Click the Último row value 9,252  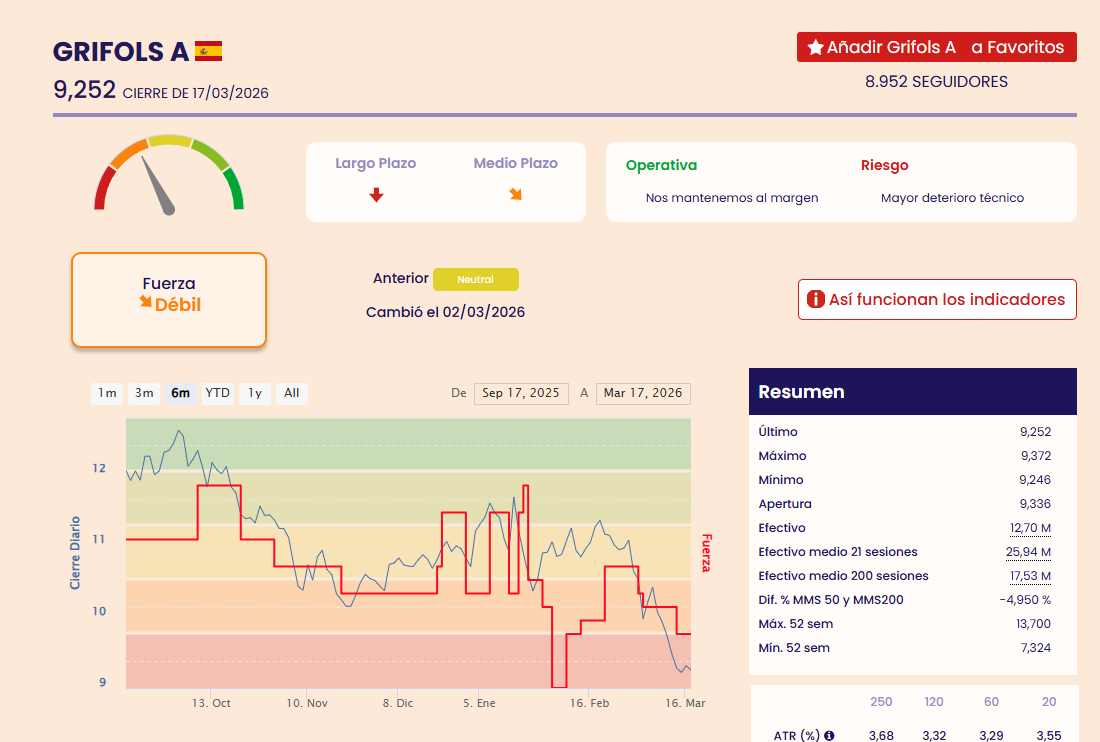[x=1035, y=432]
